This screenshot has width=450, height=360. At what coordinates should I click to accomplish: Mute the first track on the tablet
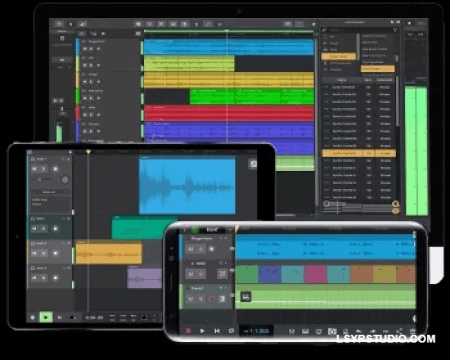coord(34,169)
